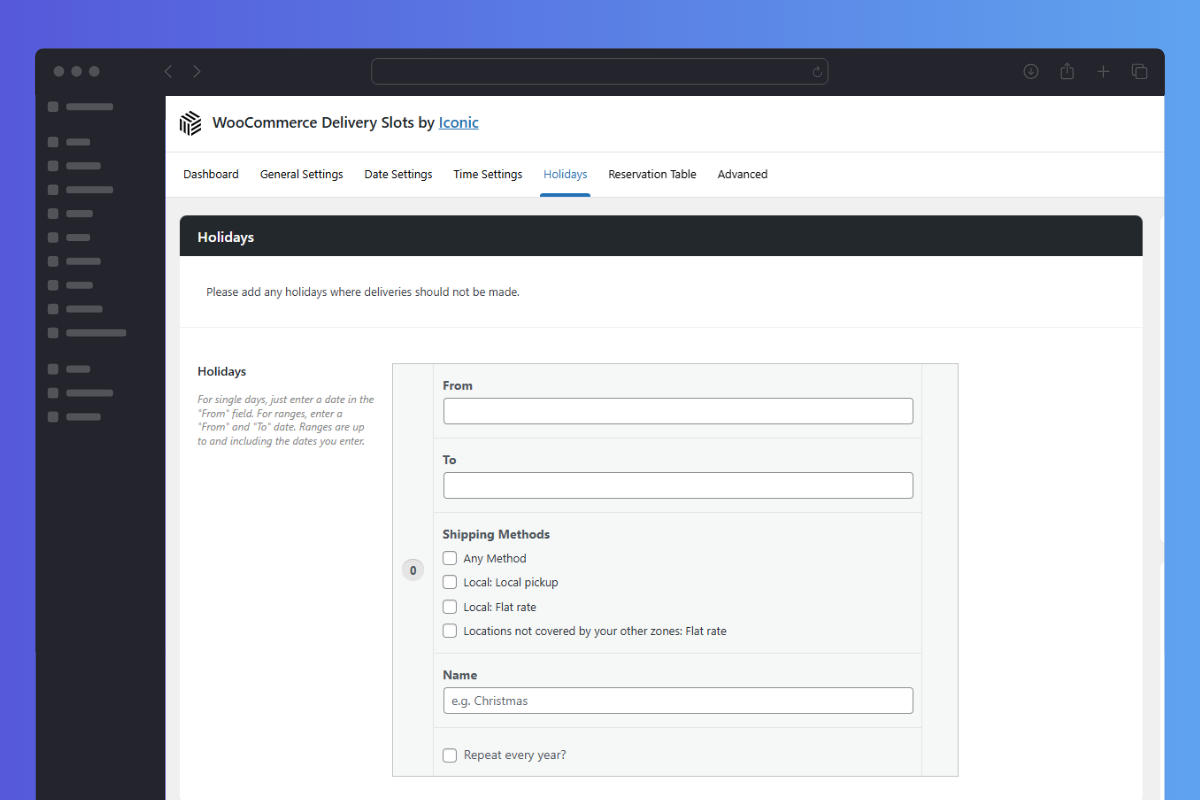
Task: Click the browser forward arrow
Action: (x=196, y=71)
